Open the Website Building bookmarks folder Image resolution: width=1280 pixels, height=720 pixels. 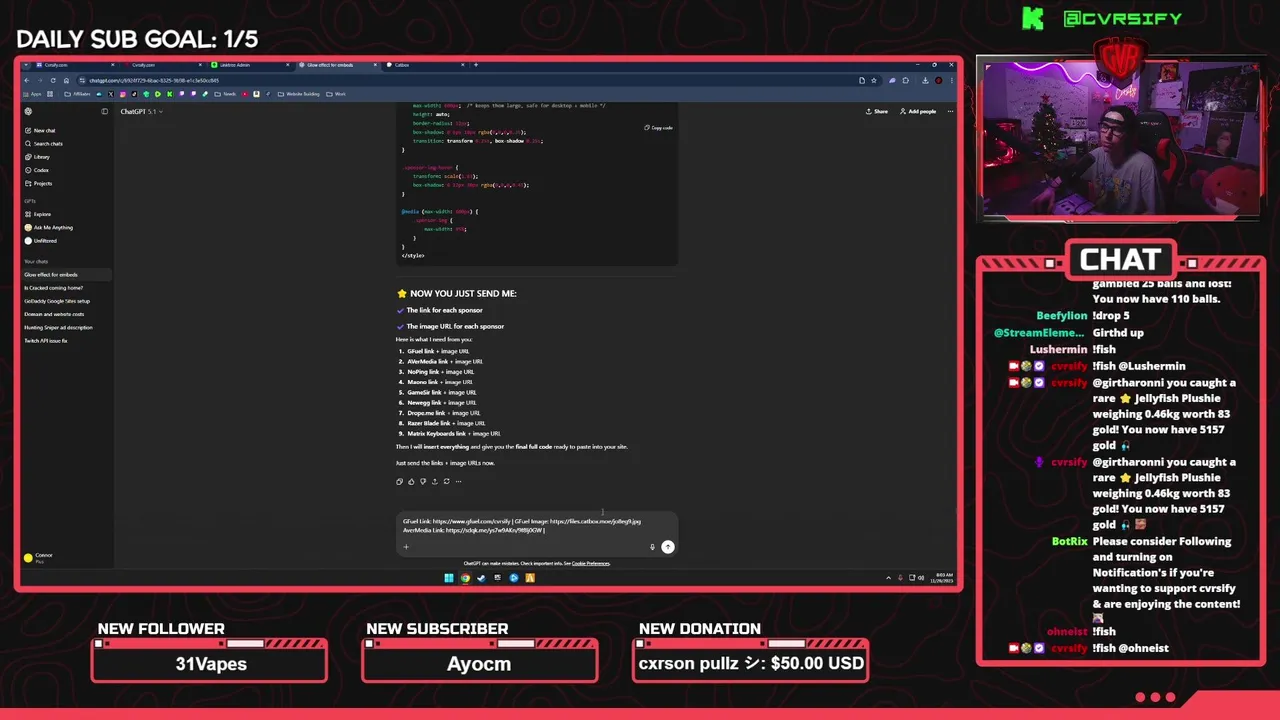point(299,94)
